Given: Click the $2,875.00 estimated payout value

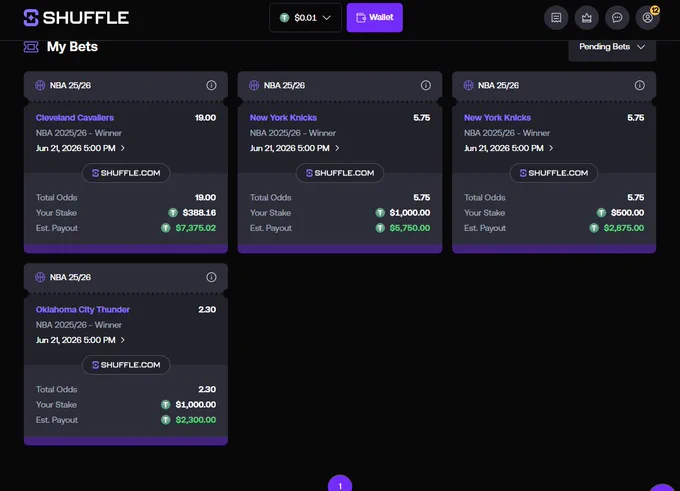Looking at the screenshot, I should point(624,228).
